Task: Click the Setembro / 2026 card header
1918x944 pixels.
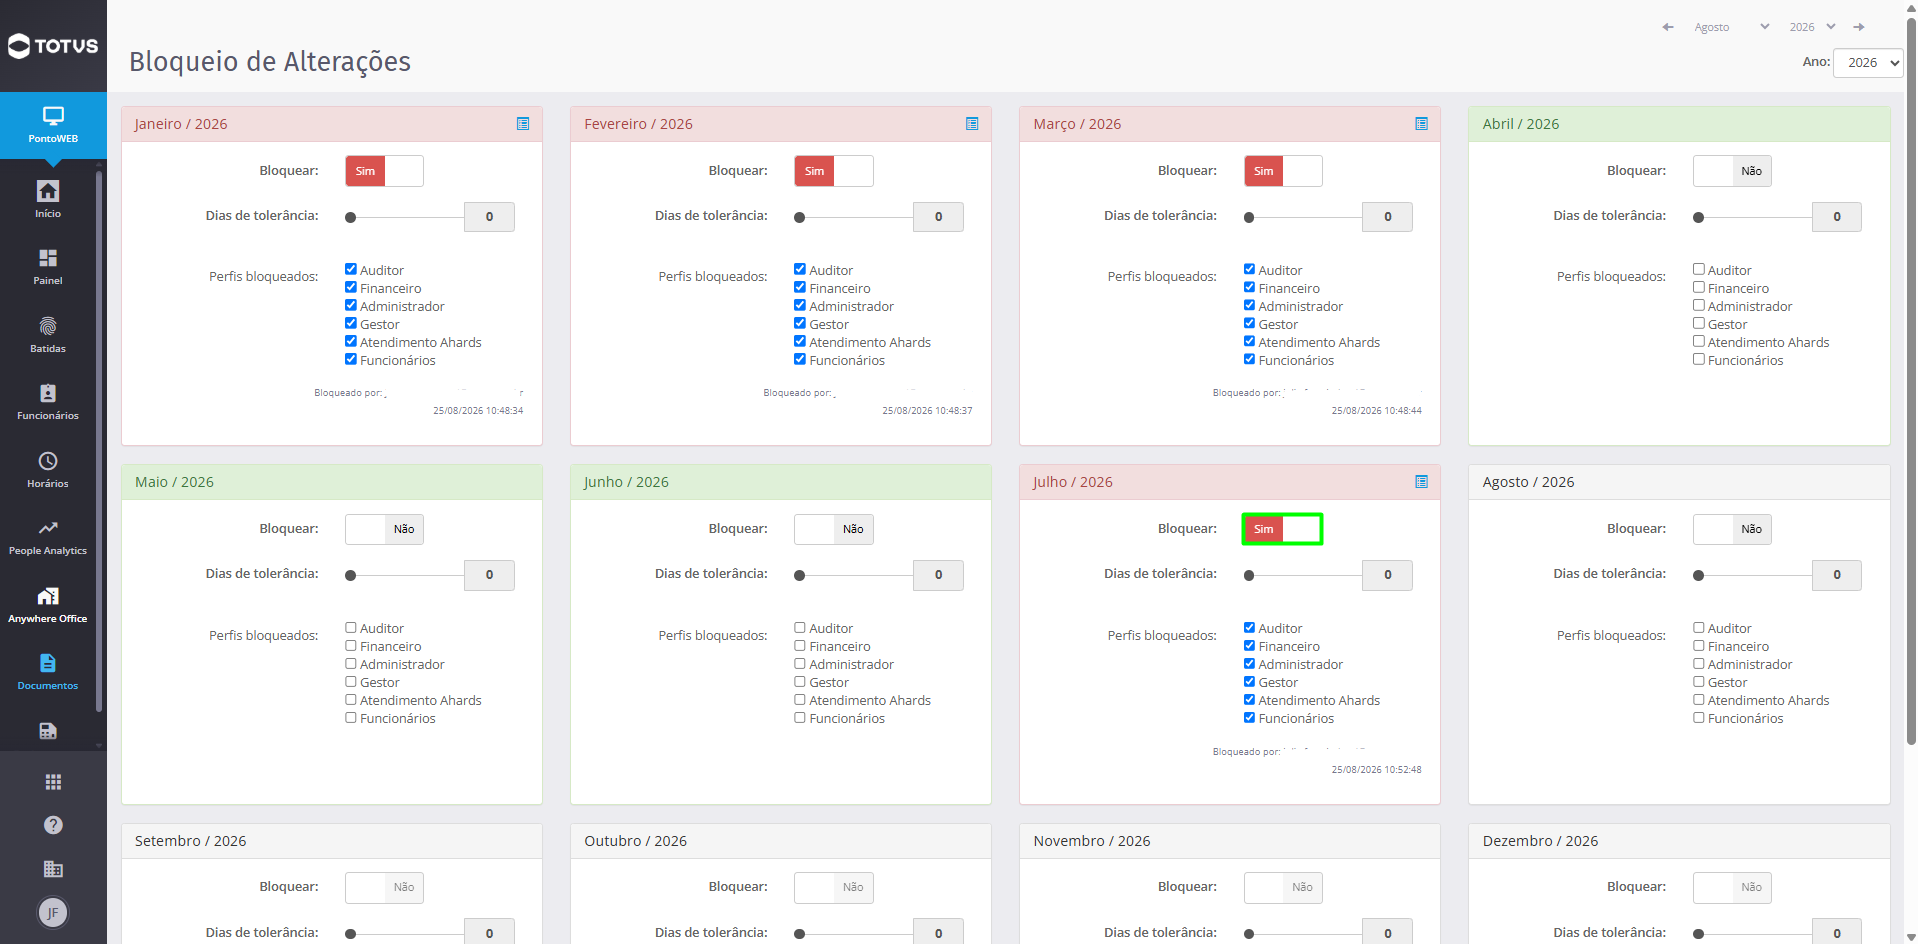Action: [x=332, y=841]
